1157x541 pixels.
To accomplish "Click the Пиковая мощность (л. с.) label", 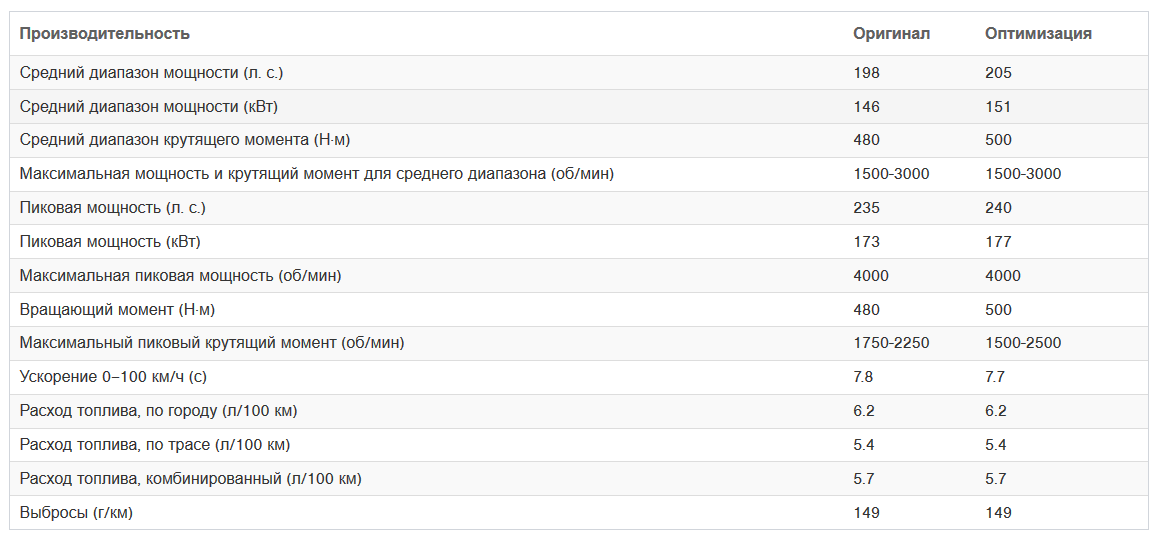I will [113, 208].
